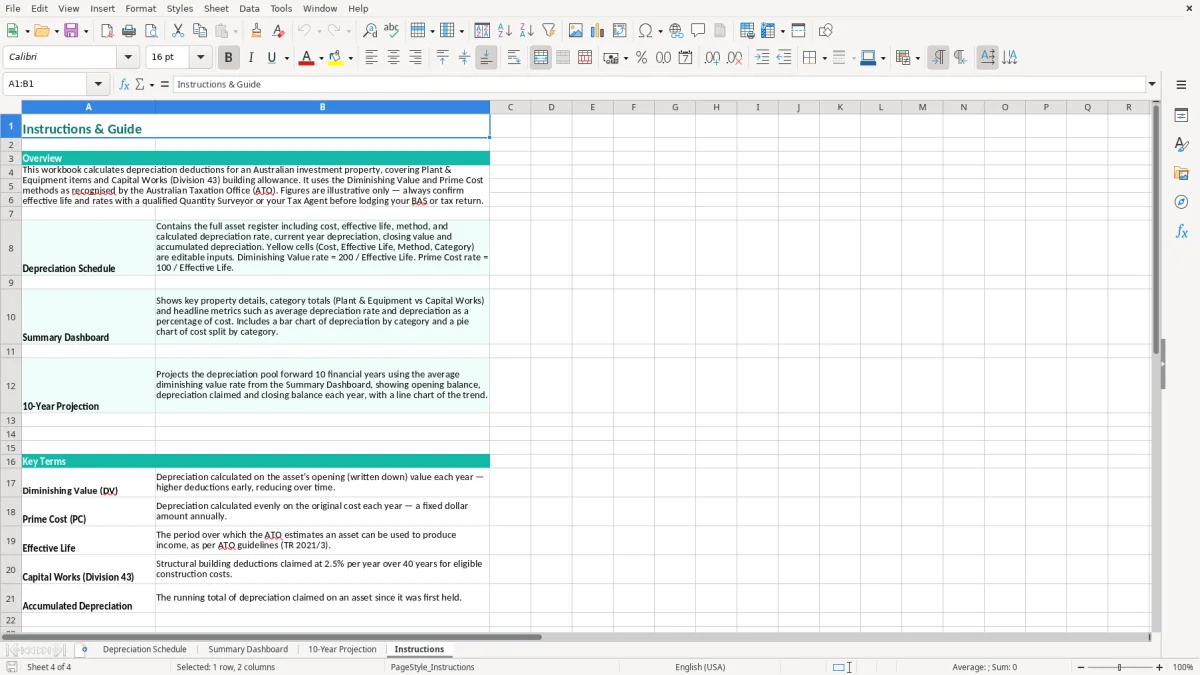Format cell as date

(x=685, y=58)
